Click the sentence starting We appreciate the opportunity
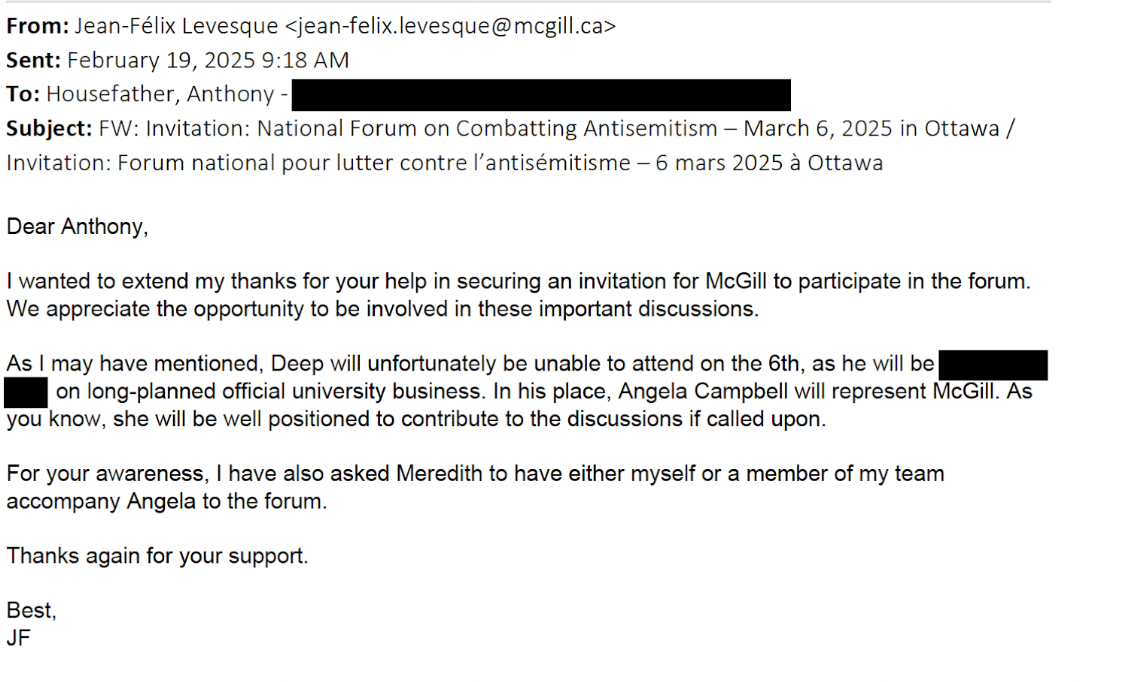Viewport: 1124px width, 682px height. pos(383,309)
